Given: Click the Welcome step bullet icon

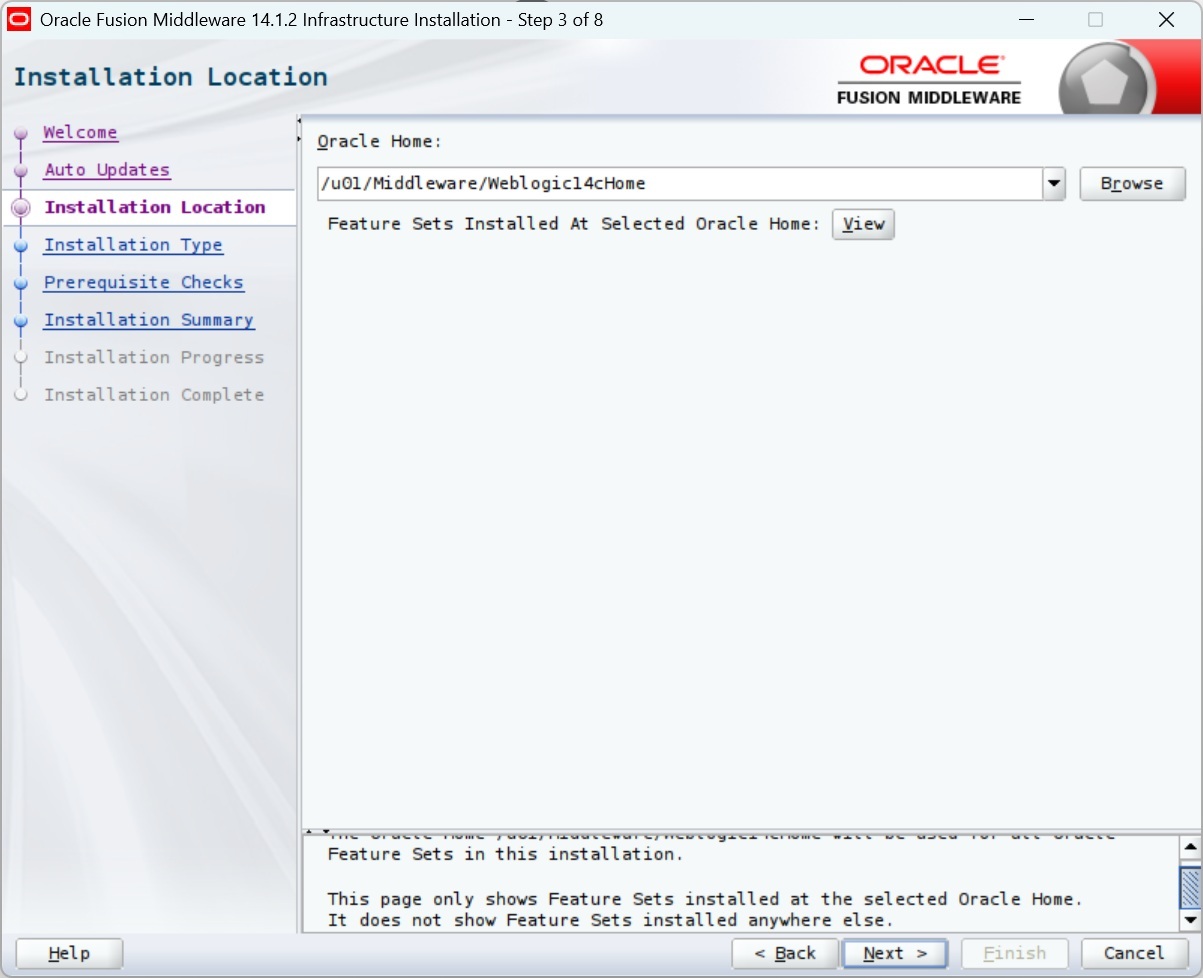Looking at the screenshot, I should 21,133.
